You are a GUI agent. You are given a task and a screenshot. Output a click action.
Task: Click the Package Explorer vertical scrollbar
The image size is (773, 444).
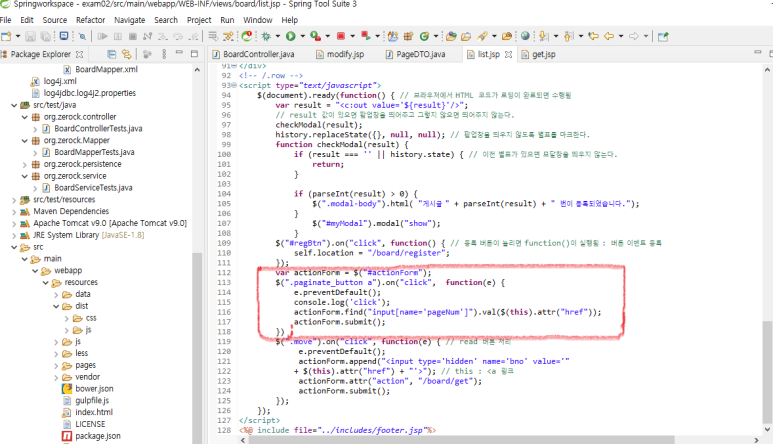tap(197, 347)
